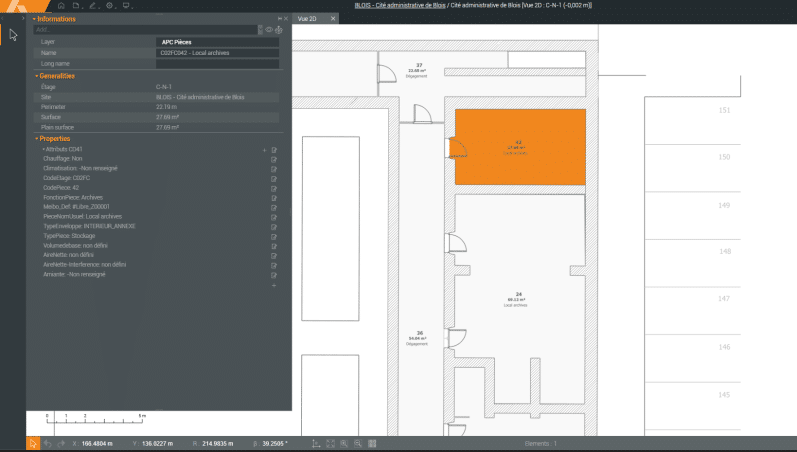Open the monitor display icon menu
The height and width of the screenshot is (452, 797).
[126, 6]
